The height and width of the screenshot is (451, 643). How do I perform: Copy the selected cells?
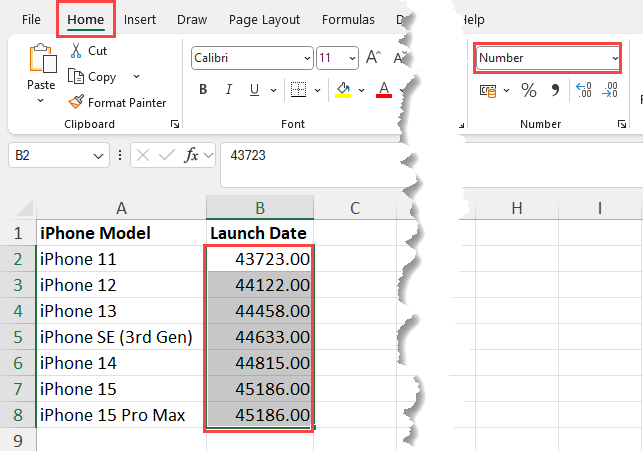[x=92, y=77]
